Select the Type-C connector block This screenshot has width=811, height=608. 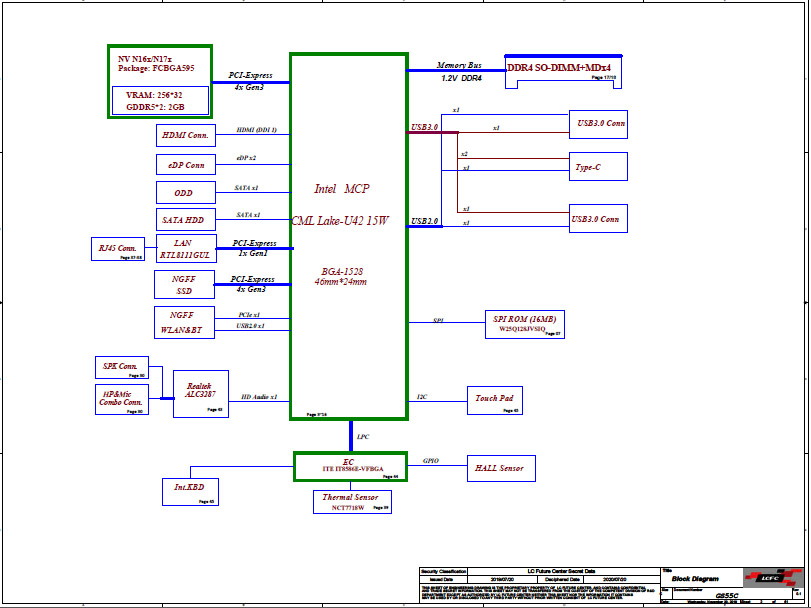[x=597, y=167]
